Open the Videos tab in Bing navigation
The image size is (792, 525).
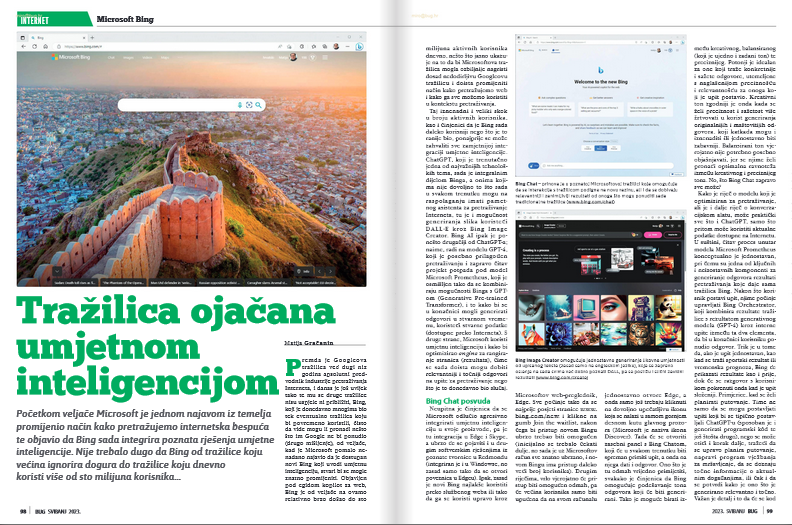point(147,58)
